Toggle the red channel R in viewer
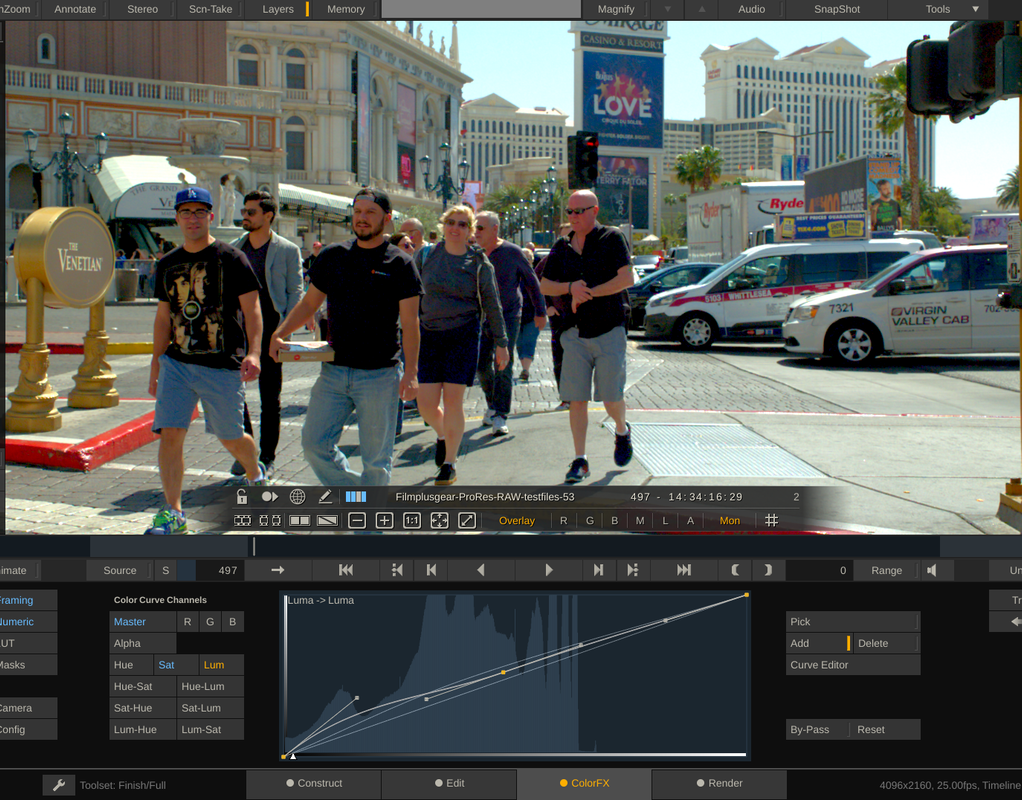Image resolution: width=1022 pixels, height=800 pixels. (564, 520)
